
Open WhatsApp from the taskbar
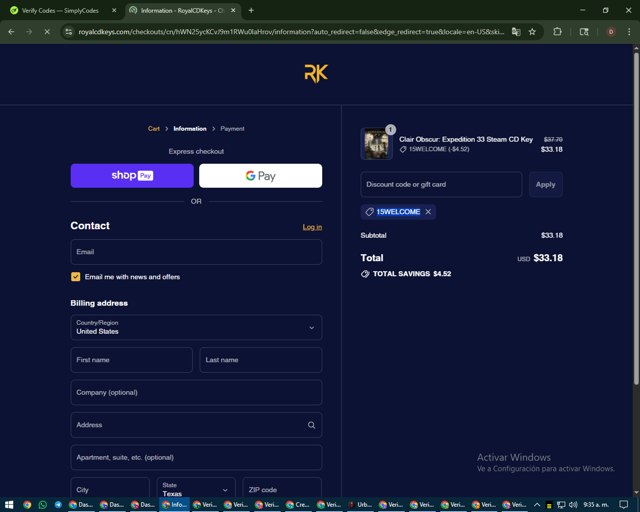(42, 505)
